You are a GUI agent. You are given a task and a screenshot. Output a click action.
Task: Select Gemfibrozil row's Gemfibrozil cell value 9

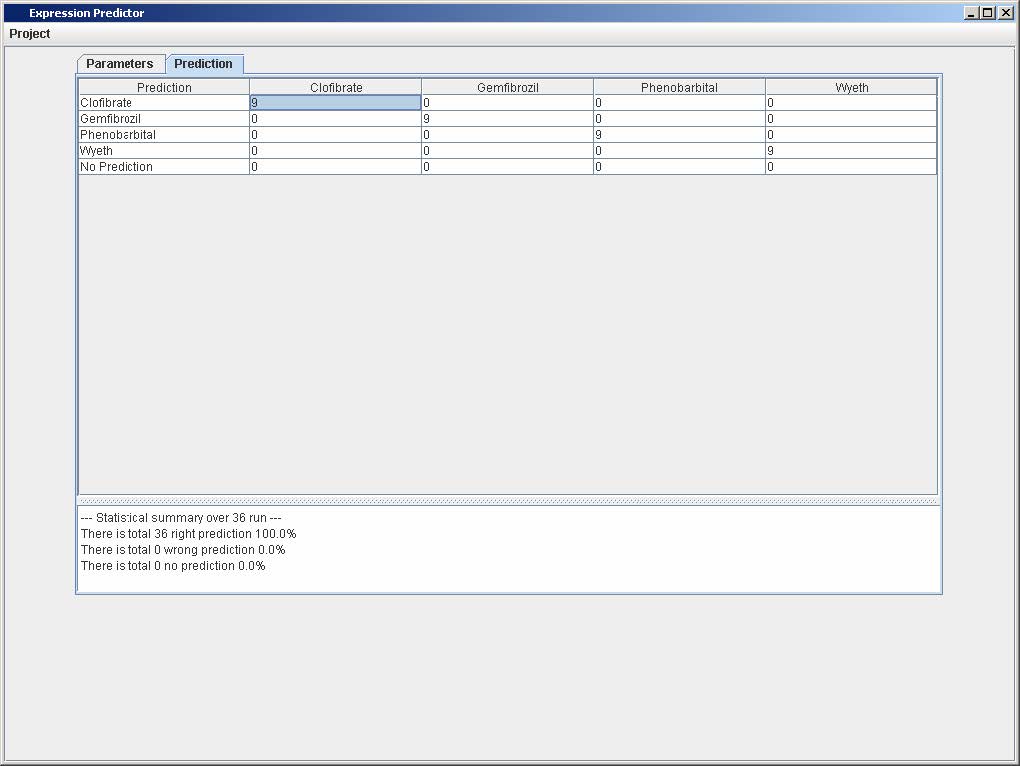click(x=507, y=119)
